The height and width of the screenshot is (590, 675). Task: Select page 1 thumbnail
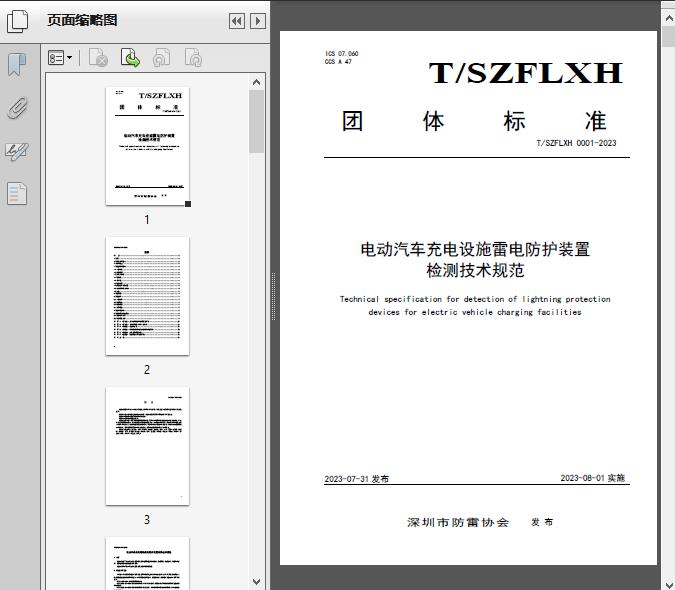tap(147, 146)
